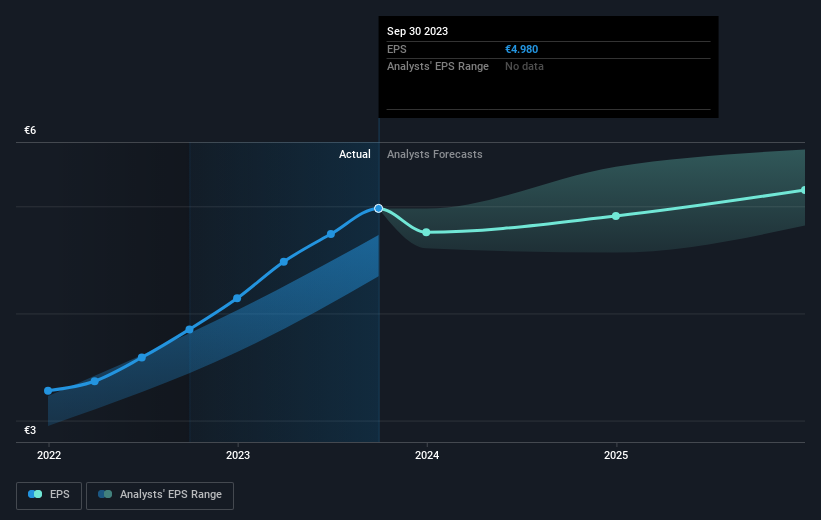The height and width of the screenshot is (520, 821).
Task: Click the Analysts' EPS Range legend icon
Action: pyautogui.click(x=105, y=494)
